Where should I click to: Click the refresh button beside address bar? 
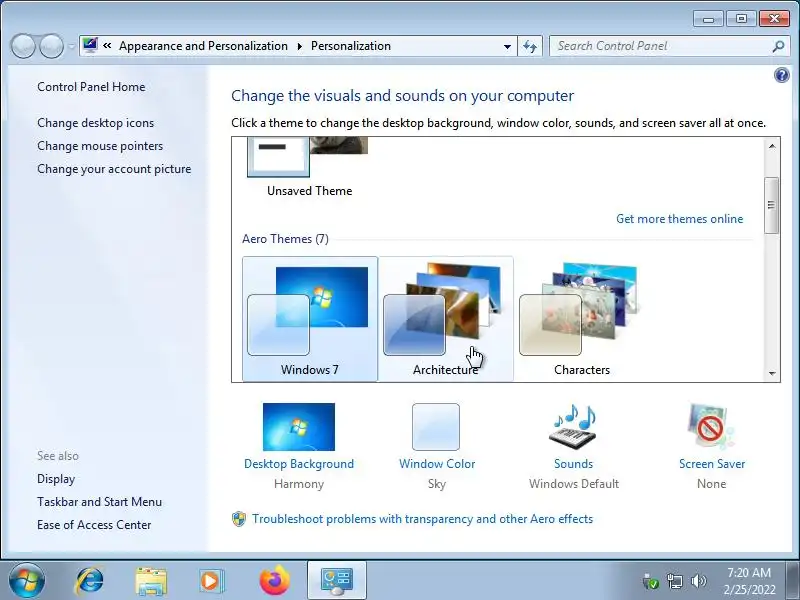pos(530,46)
